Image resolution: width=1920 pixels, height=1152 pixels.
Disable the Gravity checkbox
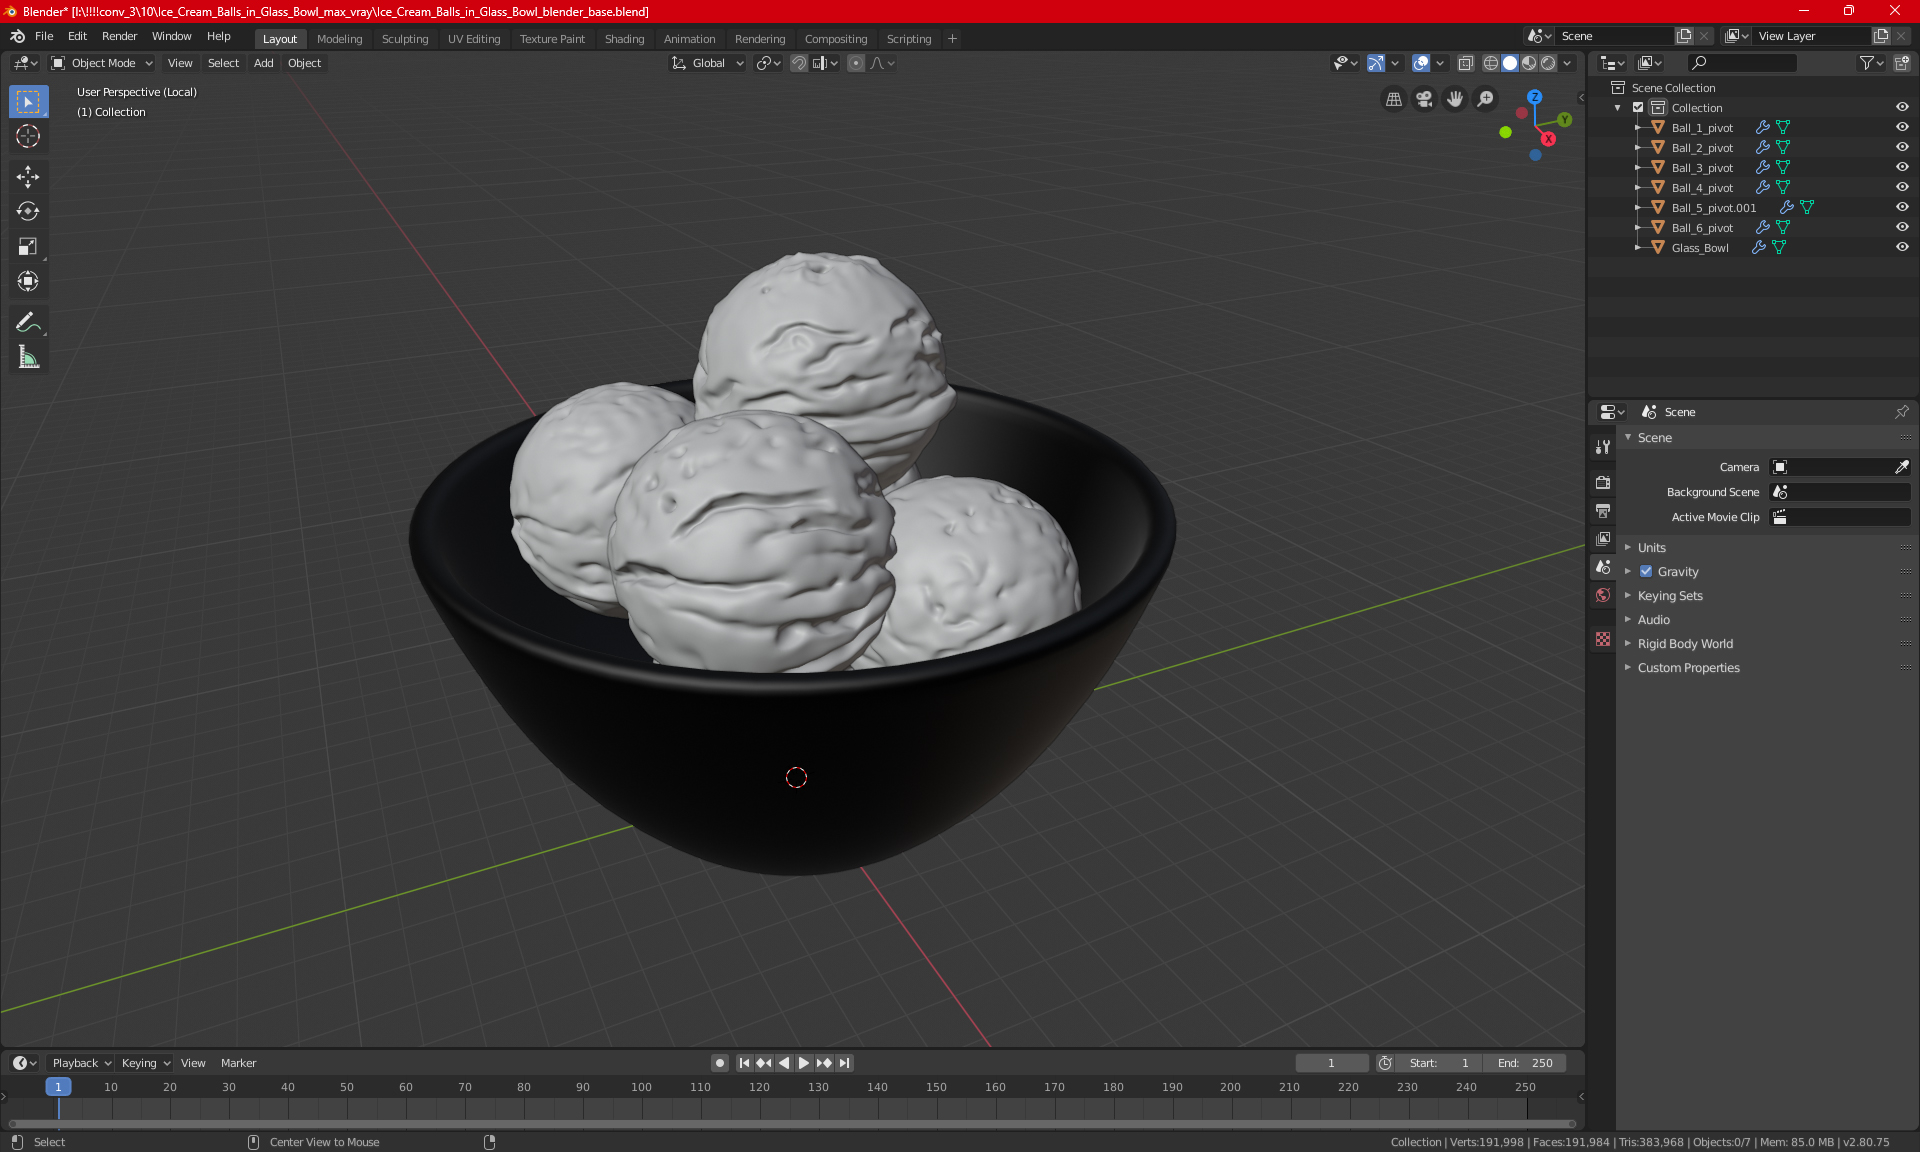1646,572
